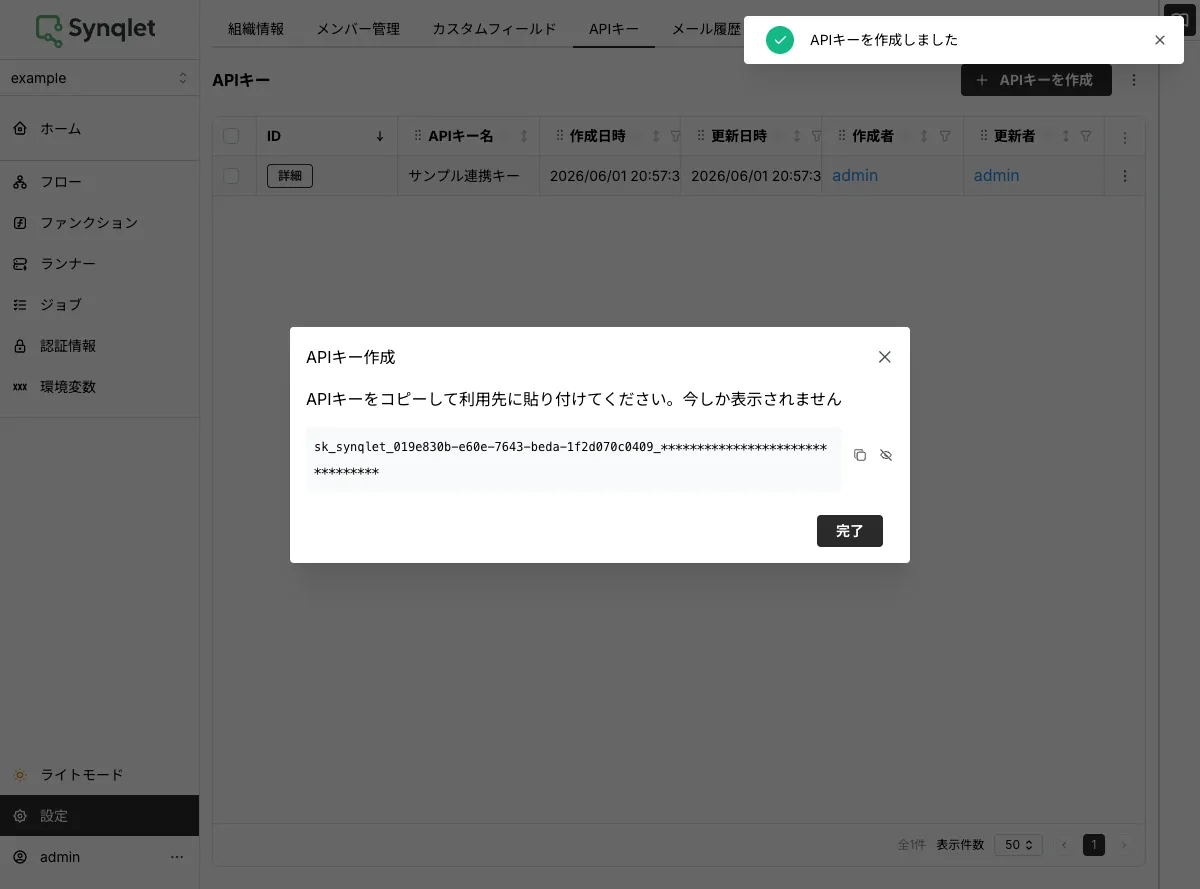This screenshot has height=889, width=1200.
Task: Filter the 作成日時 column
Action: tap(675, 136)
